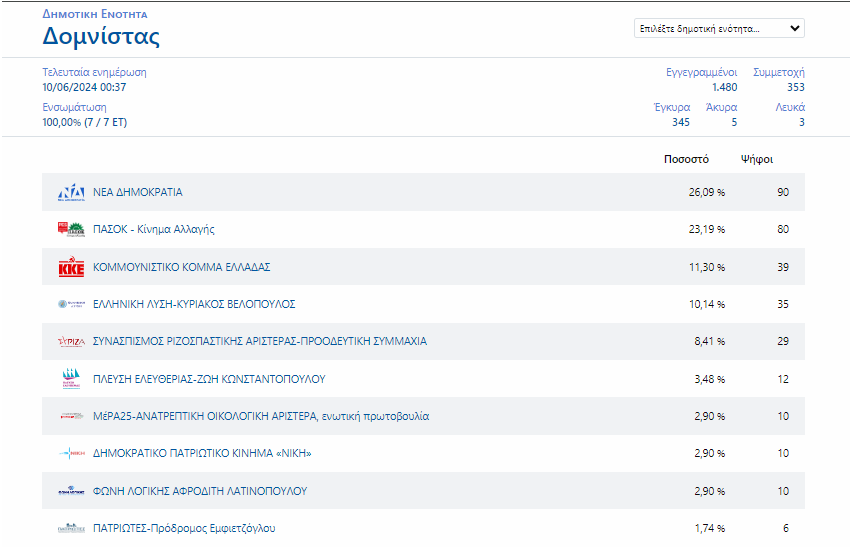
Task: Click the Δομνίστας heading
Action: (101, 37)
